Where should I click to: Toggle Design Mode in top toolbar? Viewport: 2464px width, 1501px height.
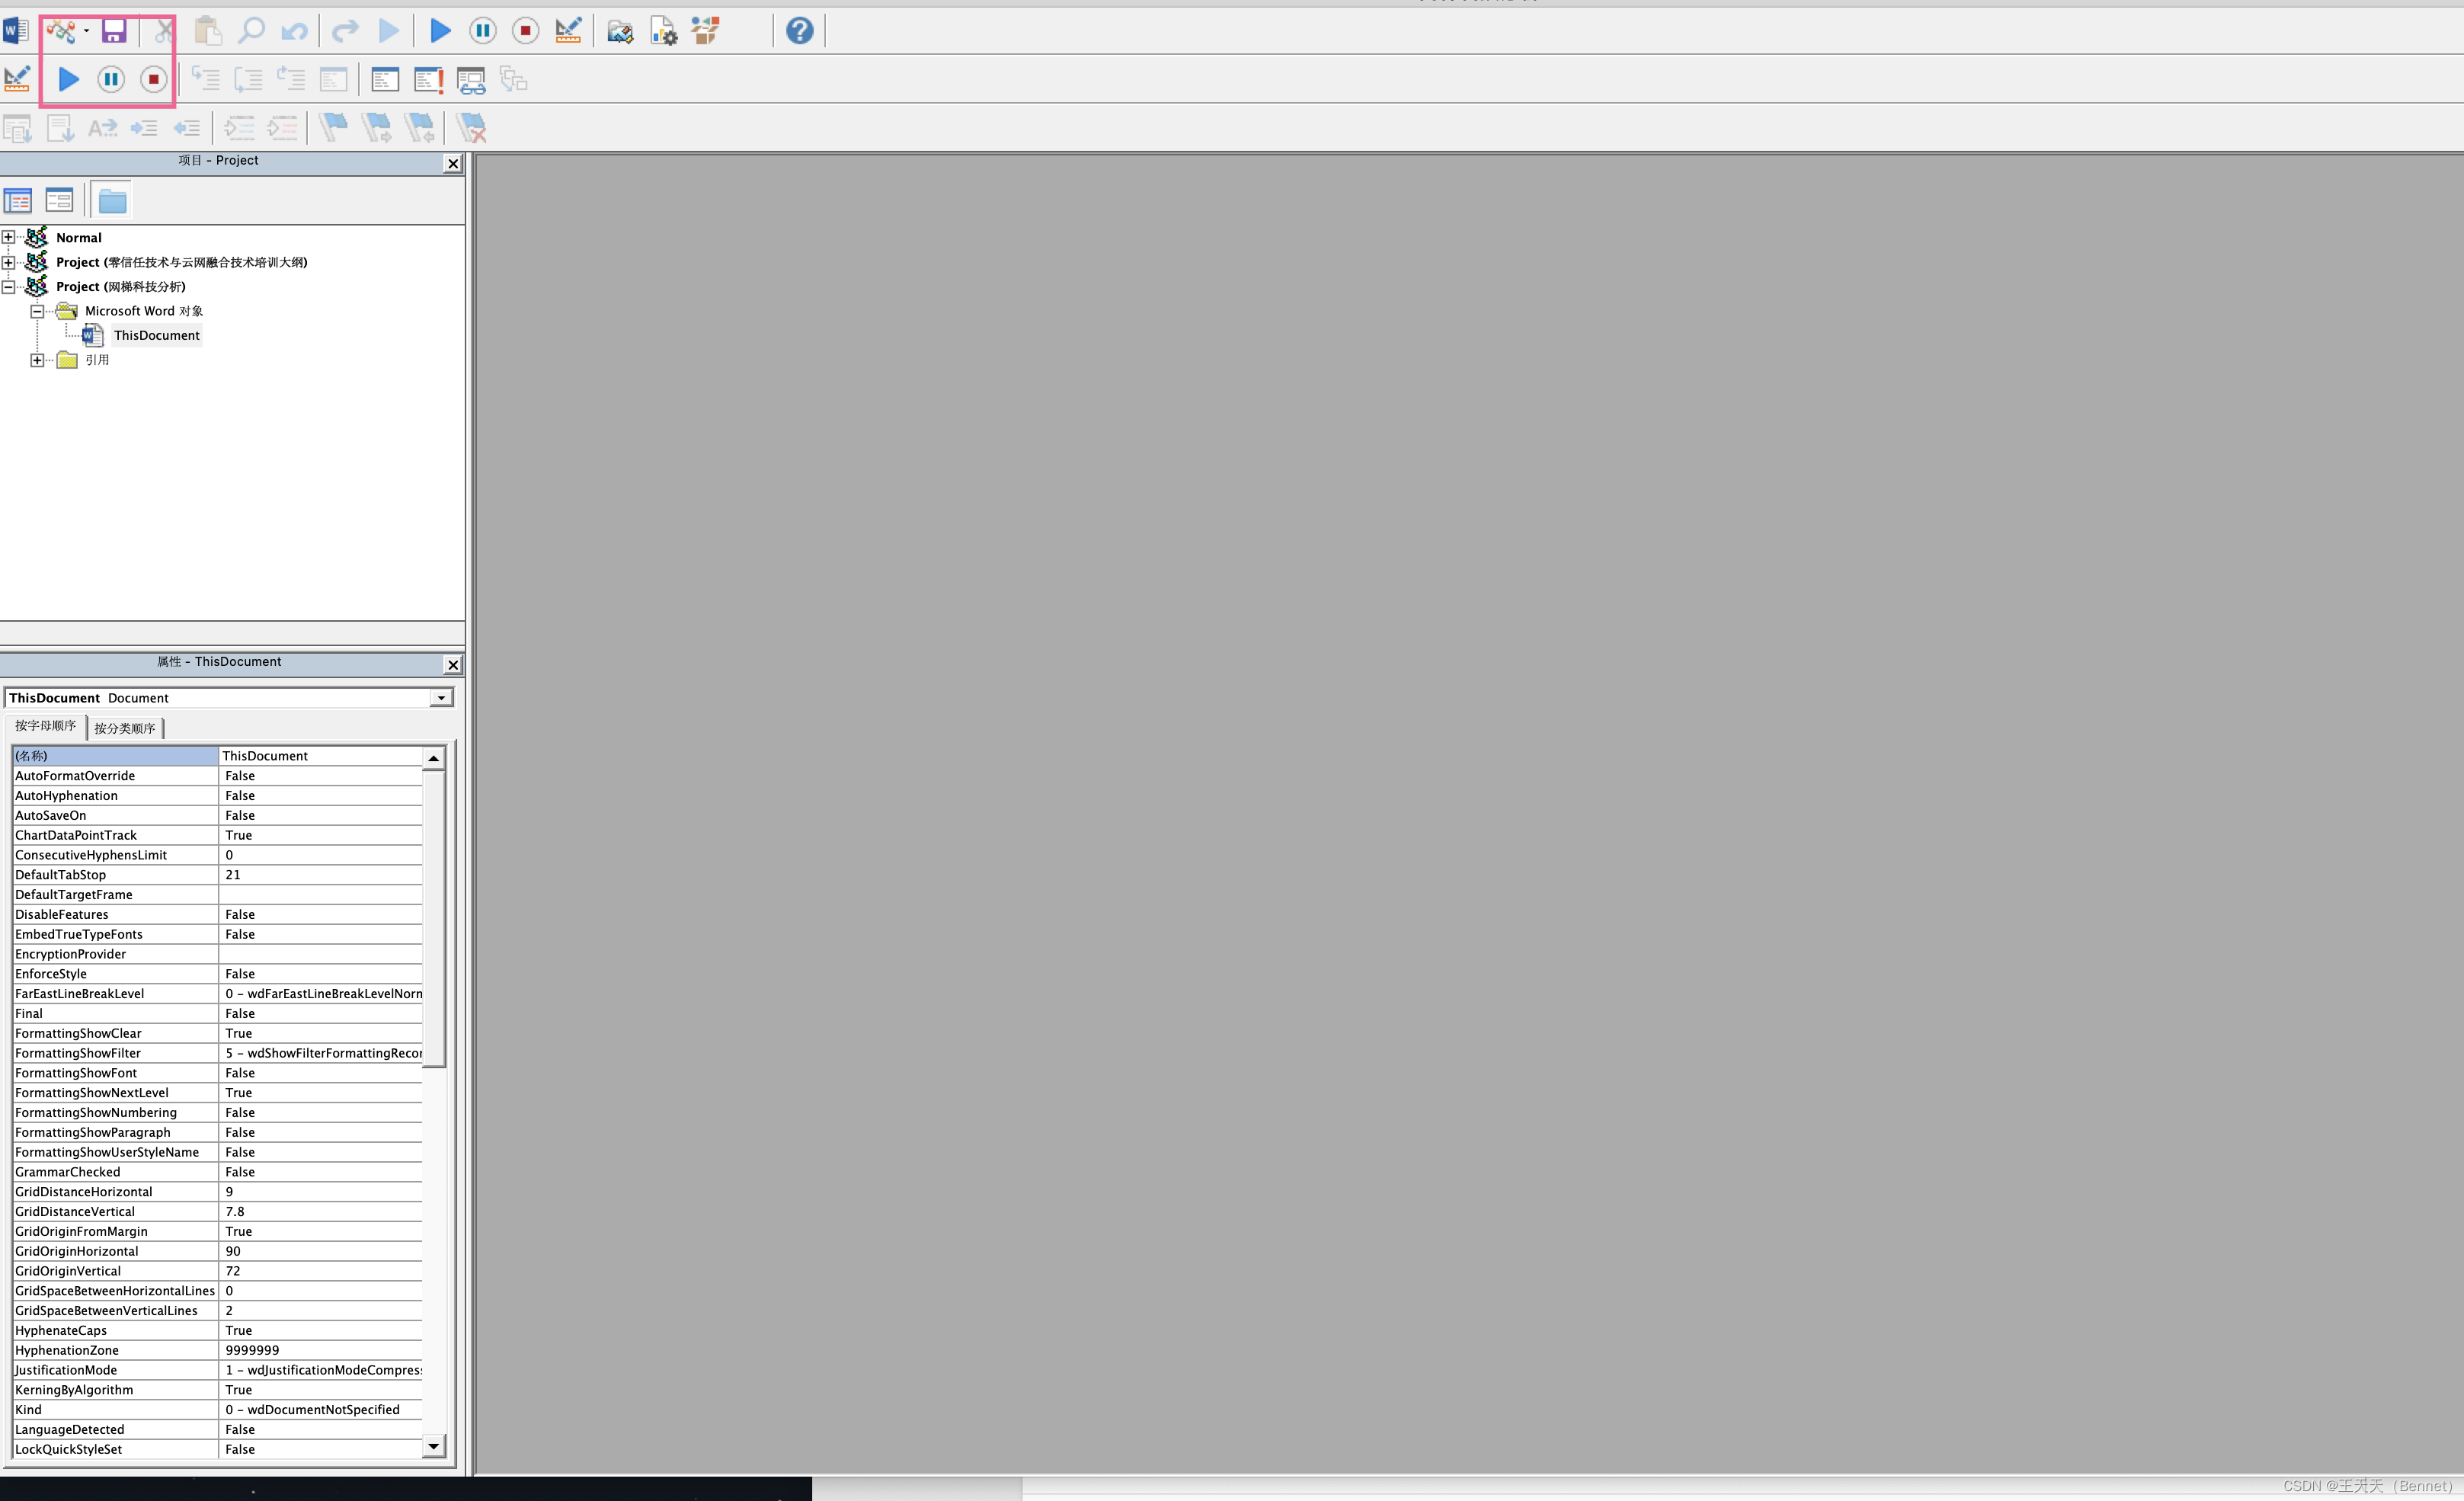coord(568,31)
